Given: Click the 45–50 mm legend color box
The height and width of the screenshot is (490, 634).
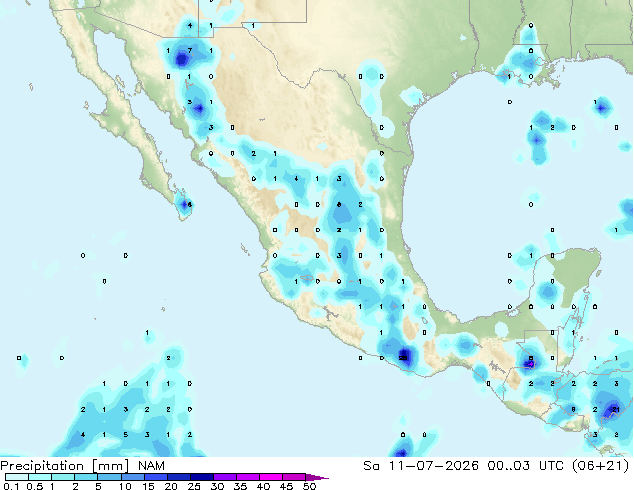Looking at the screenshot, I should [294, 477].
